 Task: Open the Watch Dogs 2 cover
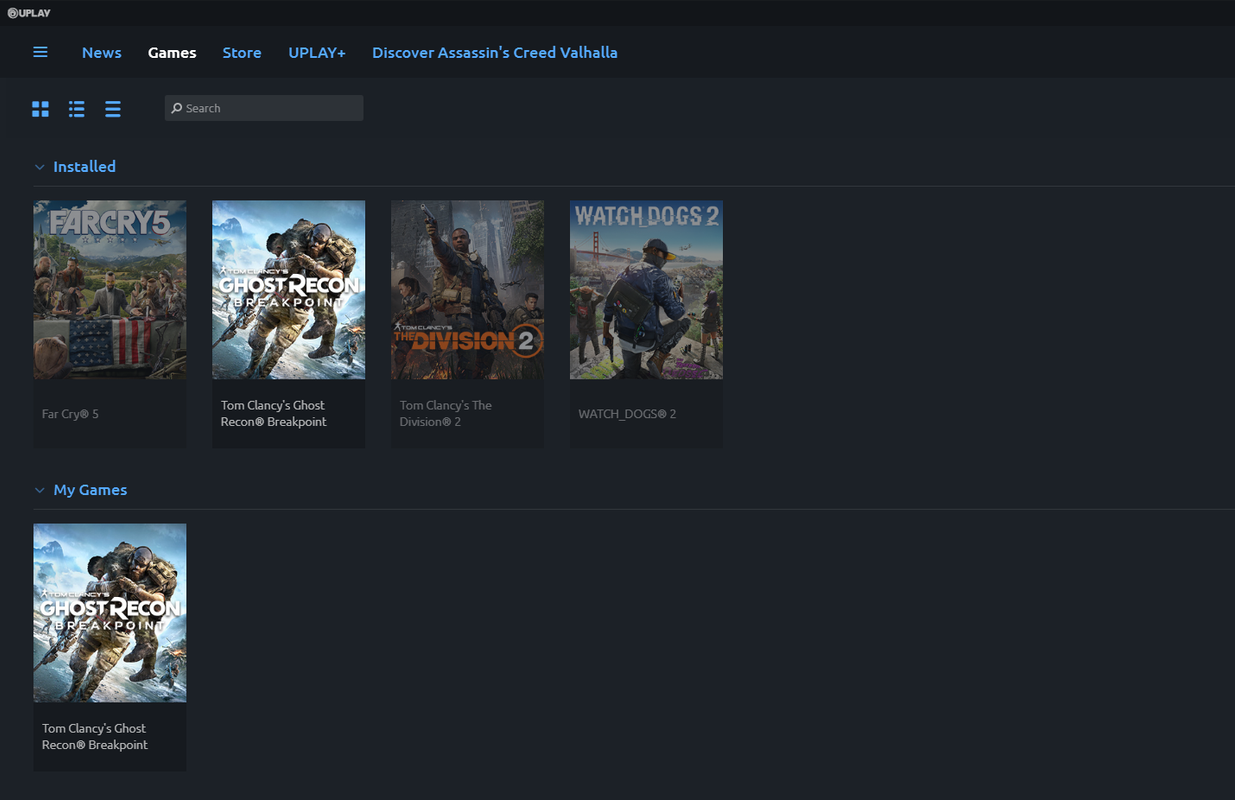[647, 290]
